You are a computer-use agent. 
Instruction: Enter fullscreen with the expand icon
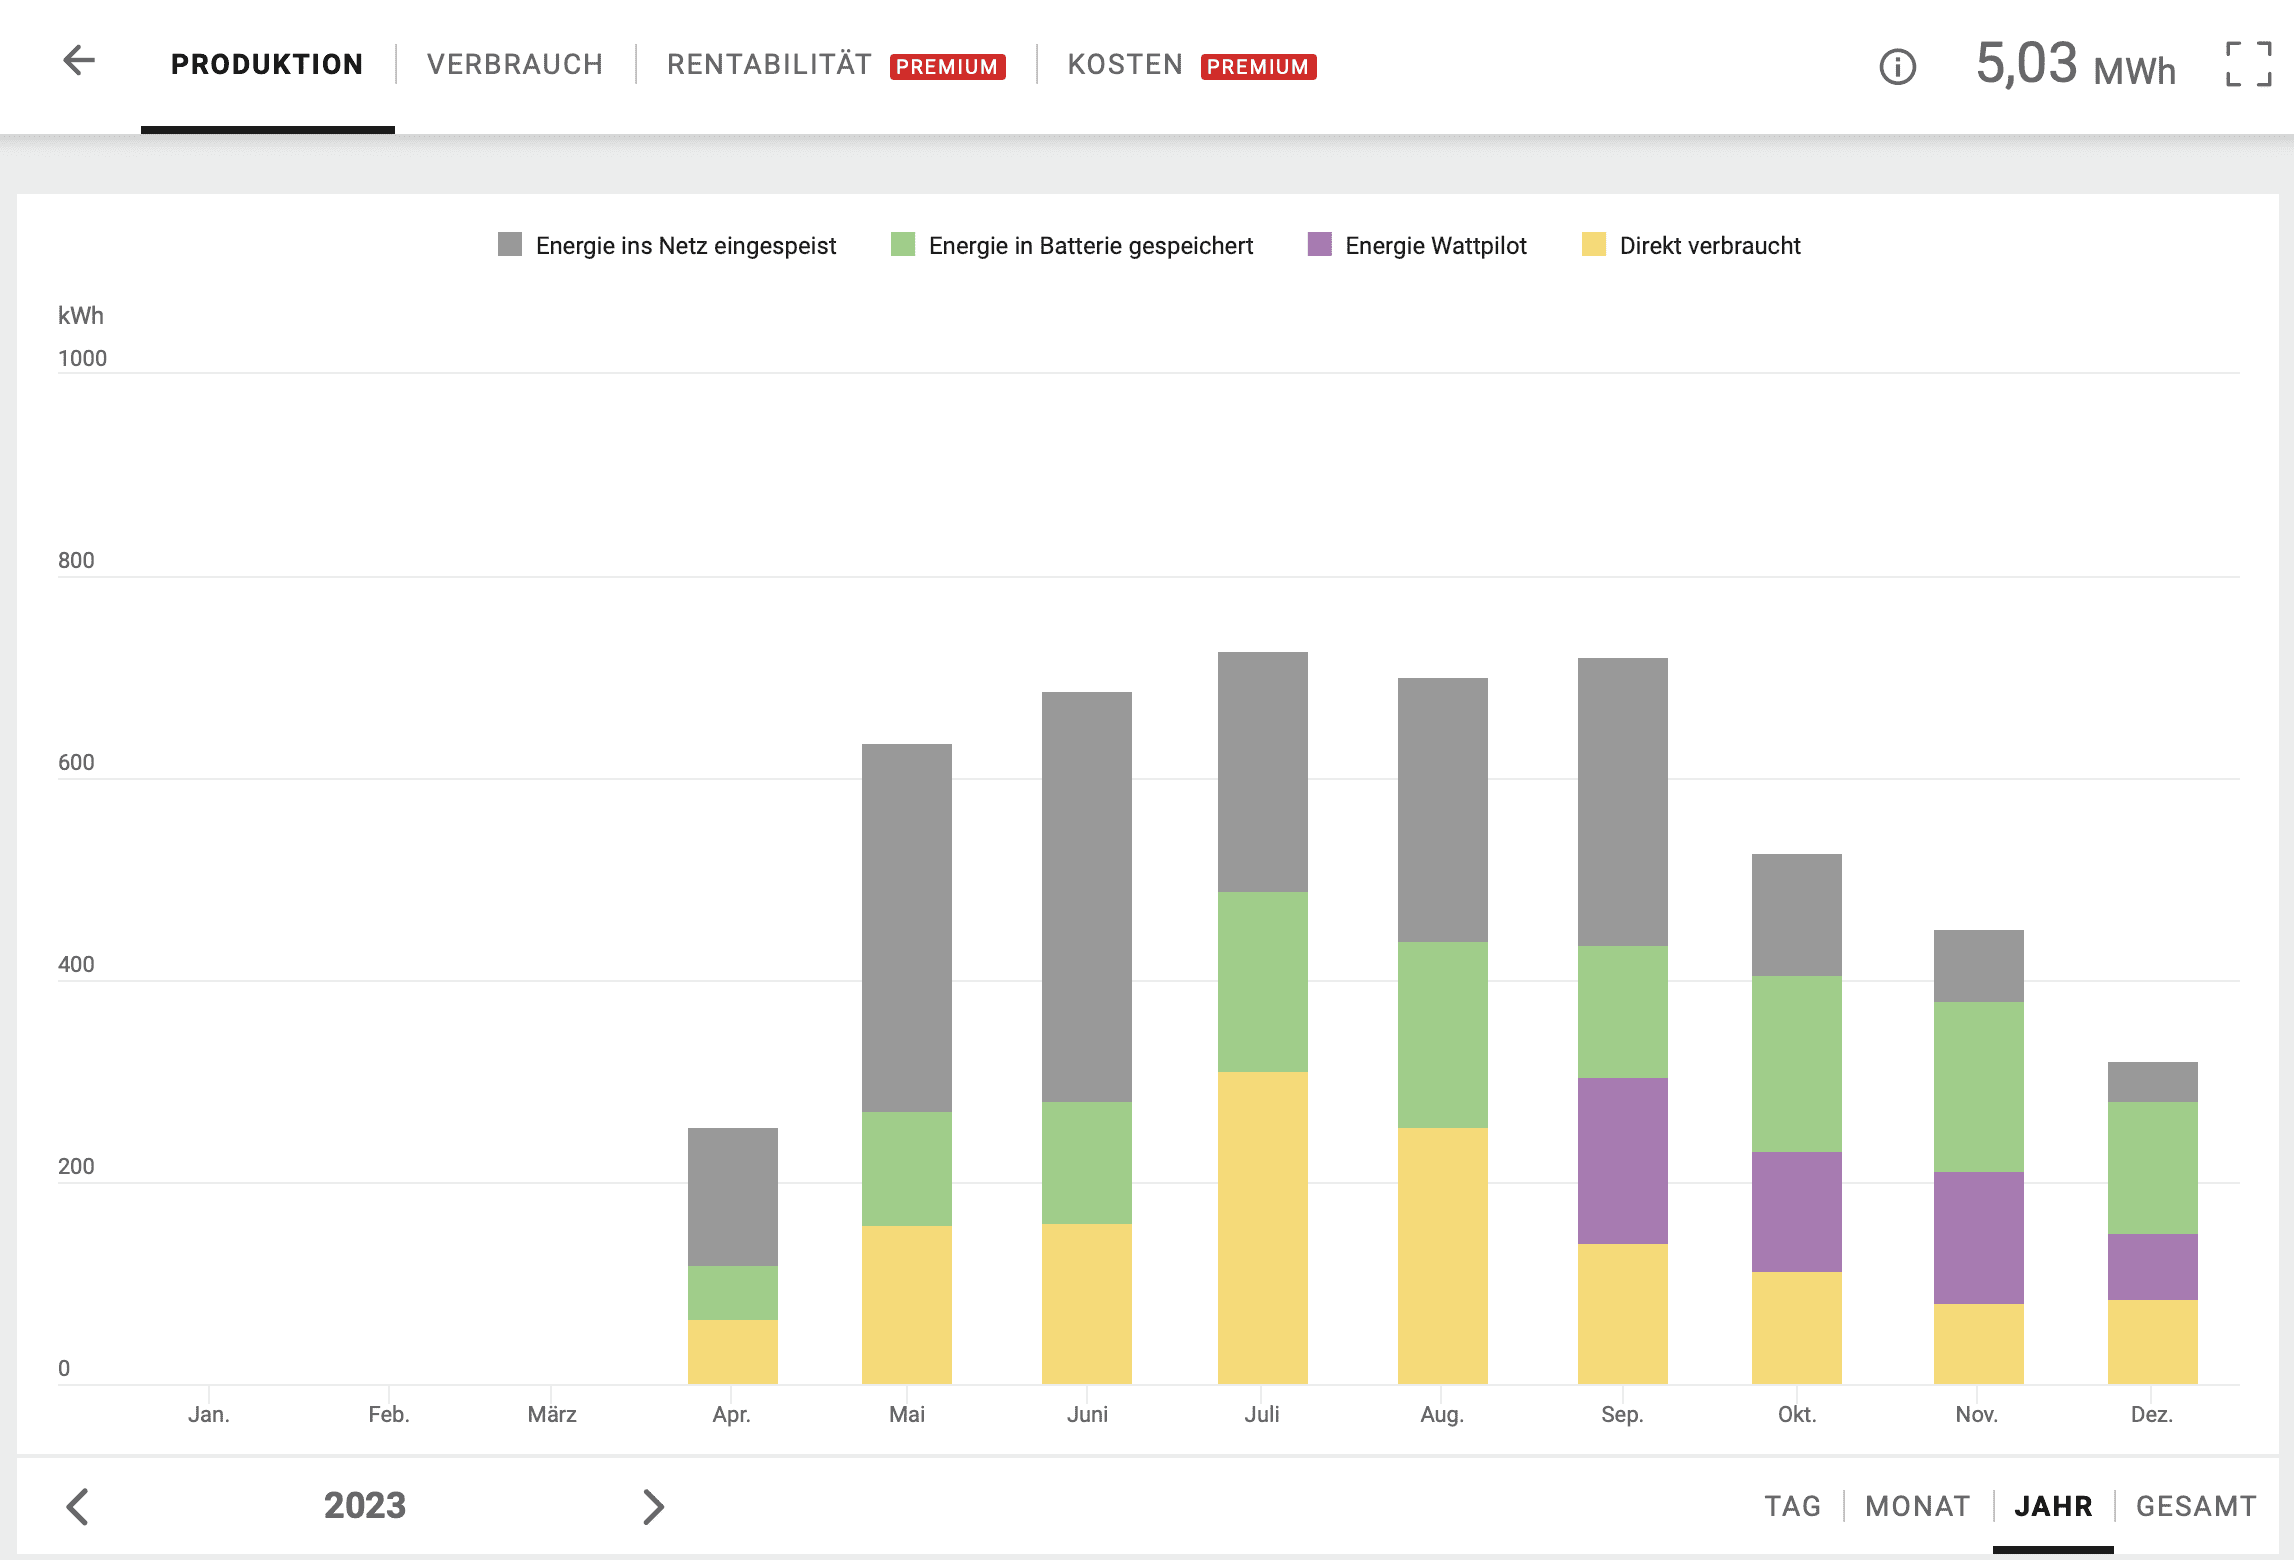(2248, 65)
